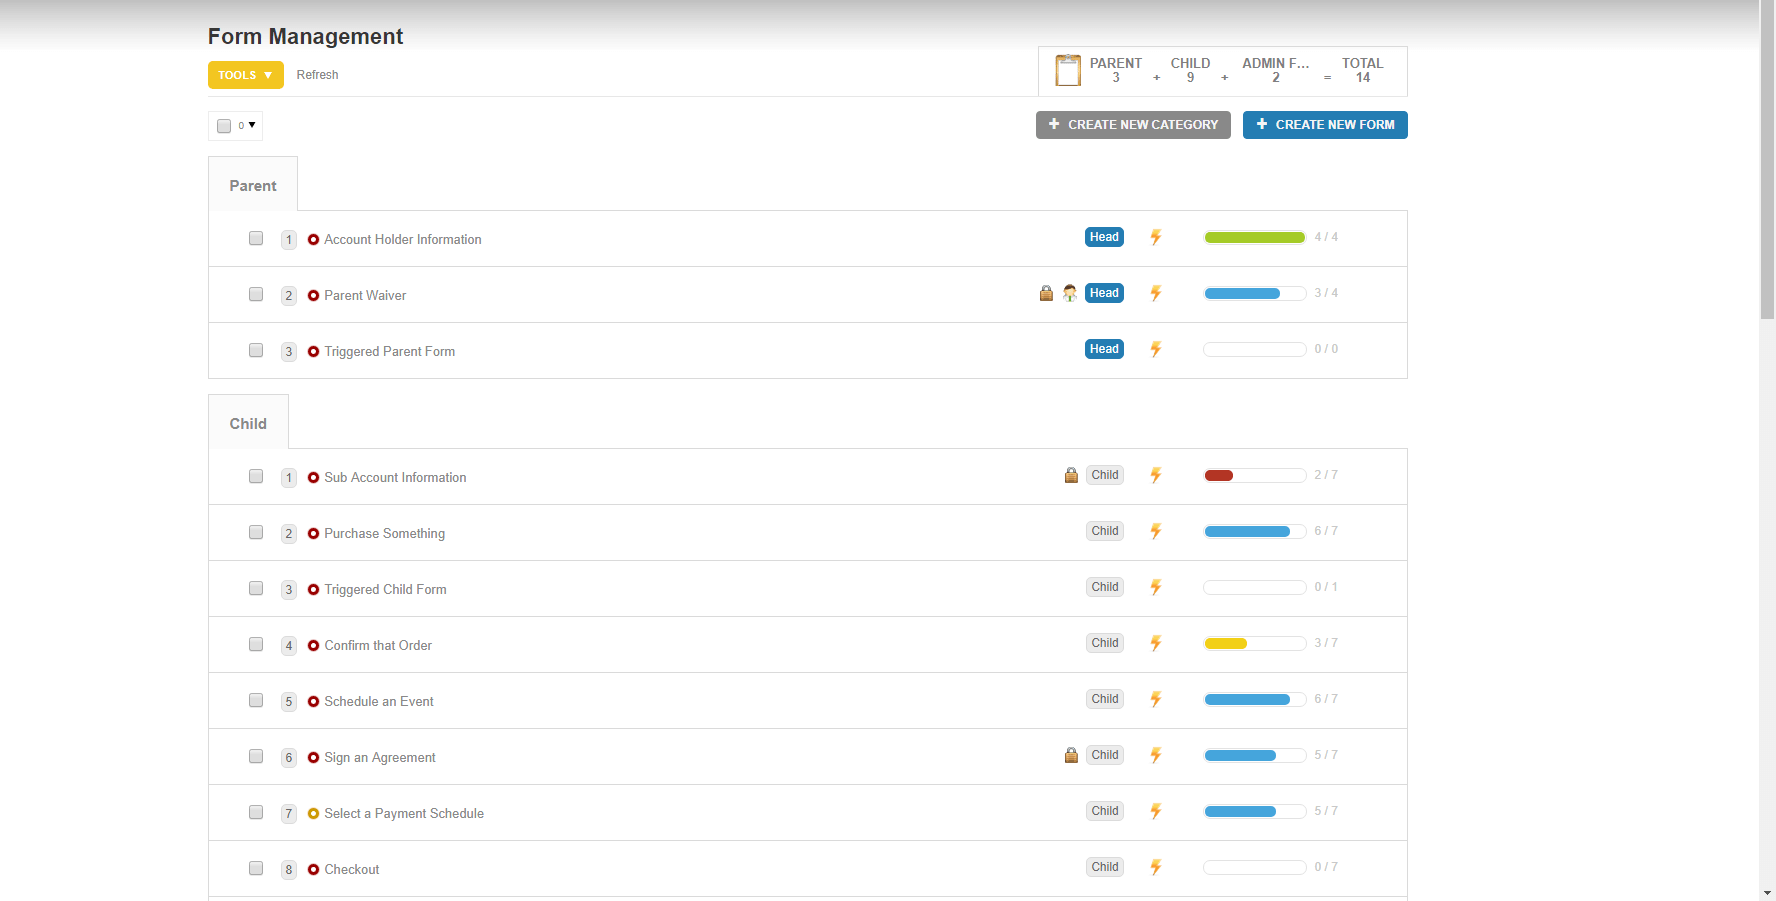Click lock icon on Sub Account Information row
The width and height of the screenshot is (1776, 901).
click(1071, 475)
